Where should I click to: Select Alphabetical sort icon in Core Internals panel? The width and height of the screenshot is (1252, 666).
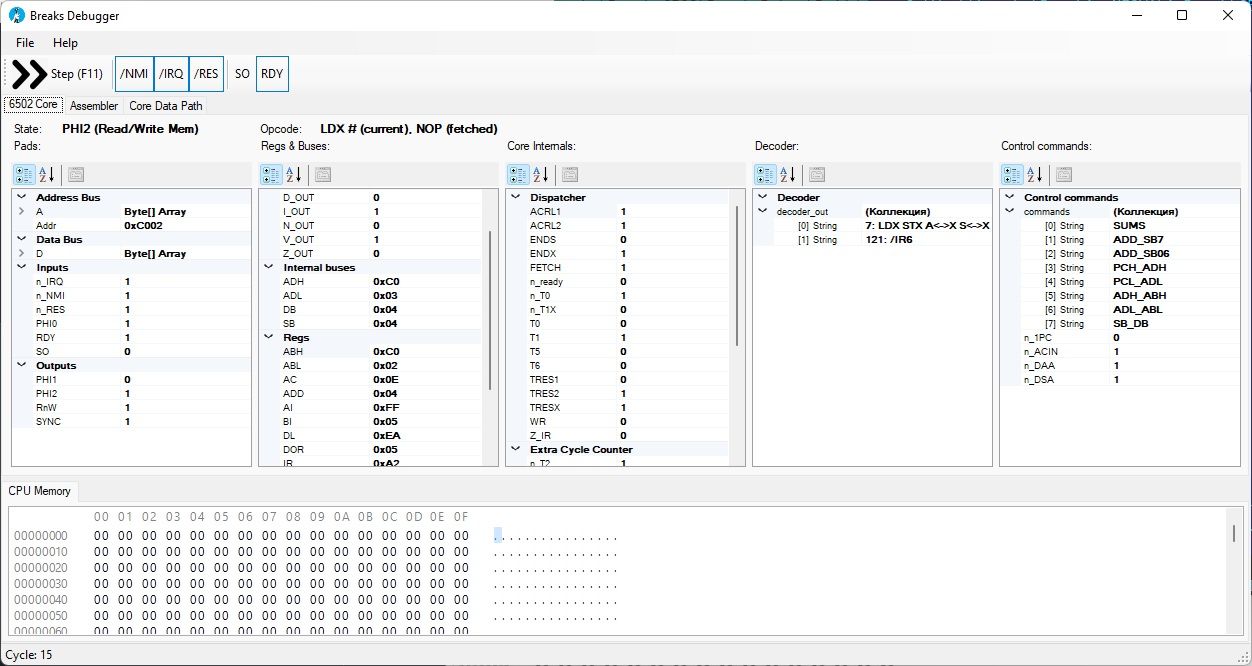coord(540,175)
